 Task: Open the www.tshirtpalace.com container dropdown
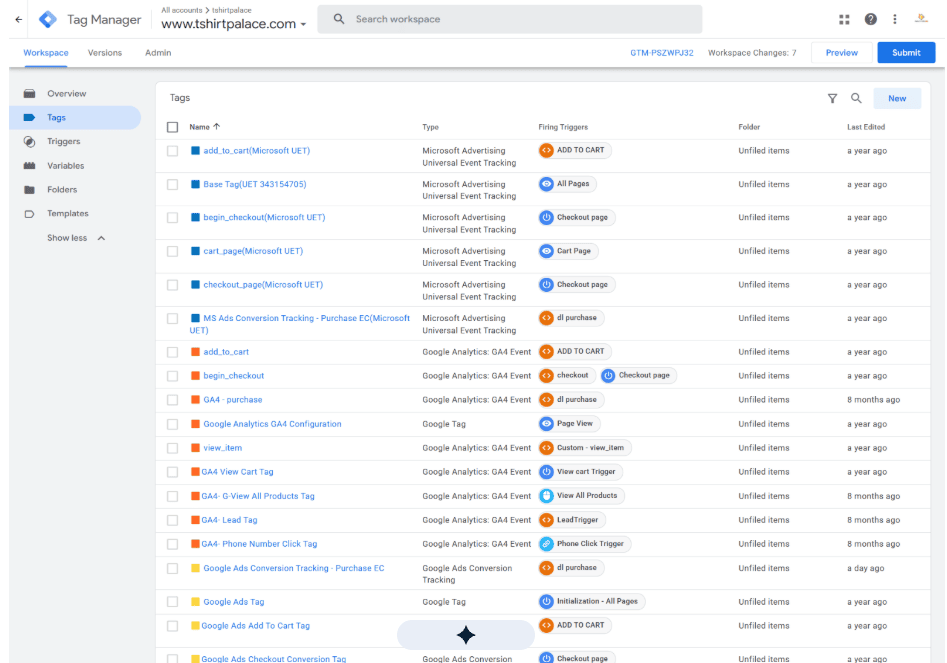click(234, 24)
